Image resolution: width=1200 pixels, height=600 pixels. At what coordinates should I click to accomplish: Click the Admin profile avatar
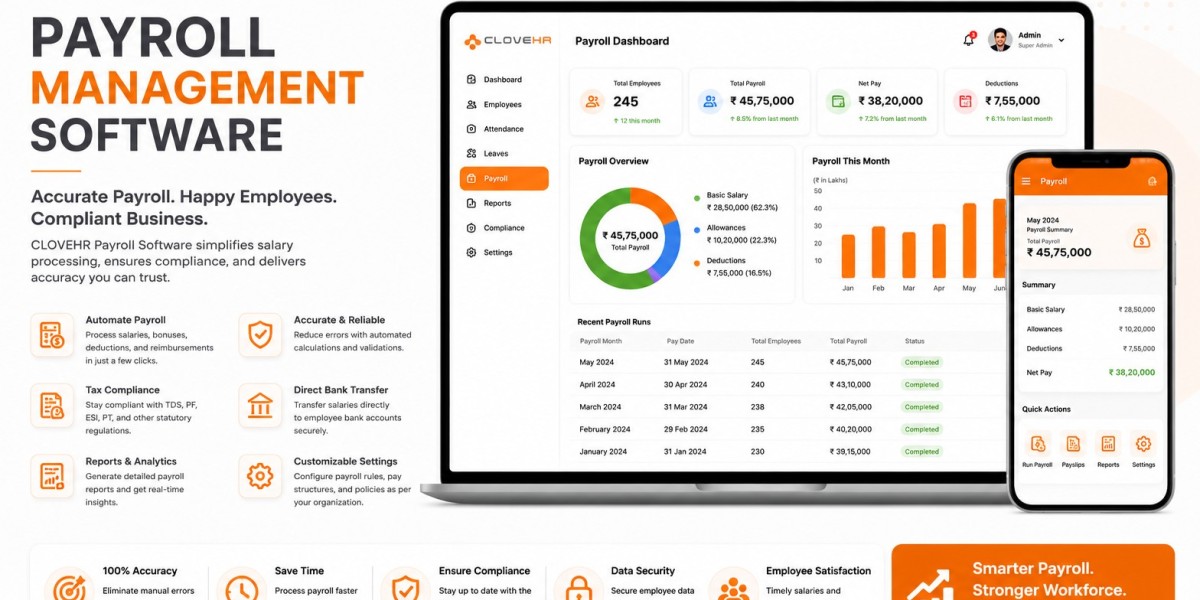[x=999, y=40]
